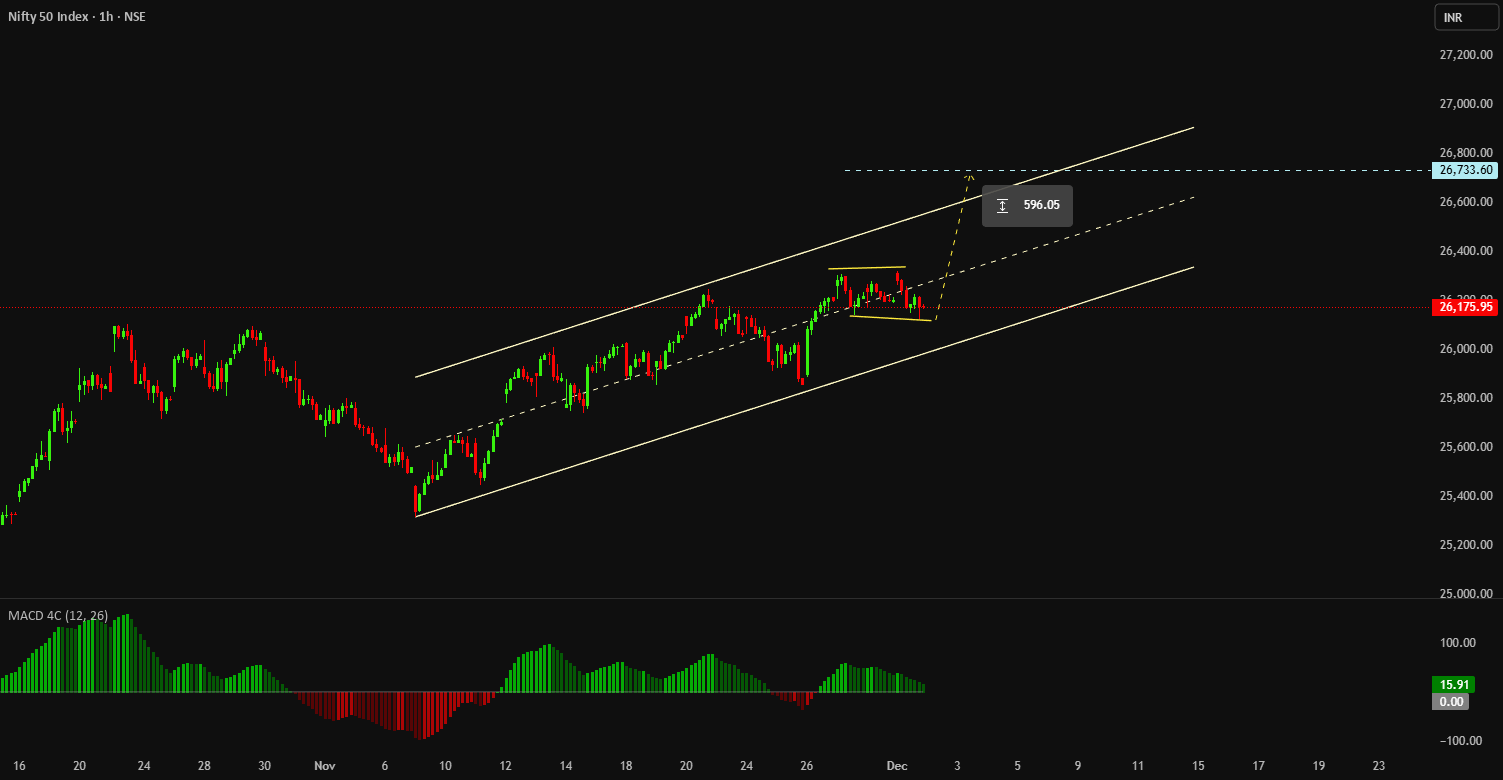The height and width of the screenshot is (780, 1503).
Task: Click the date 15 on the time axis
Action: pos(1198,766)
